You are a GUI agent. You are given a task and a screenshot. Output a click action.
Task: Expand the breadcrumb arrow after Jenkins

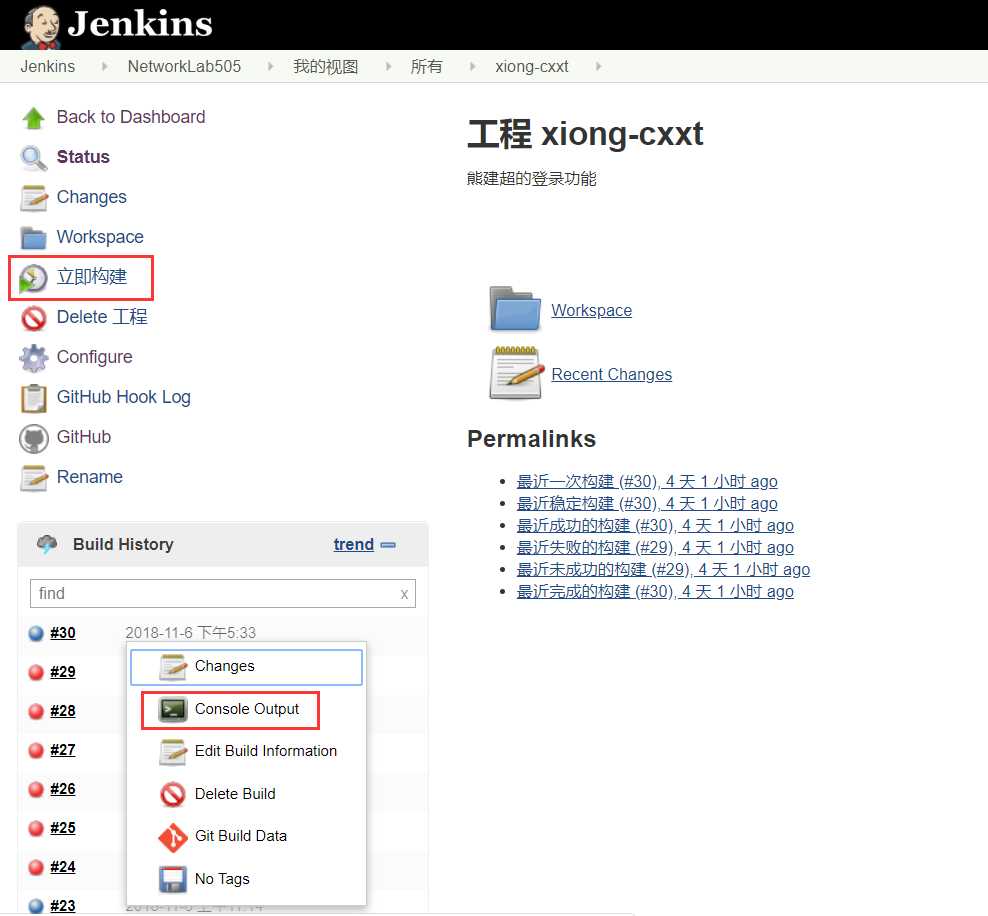[x=105, y=66]
